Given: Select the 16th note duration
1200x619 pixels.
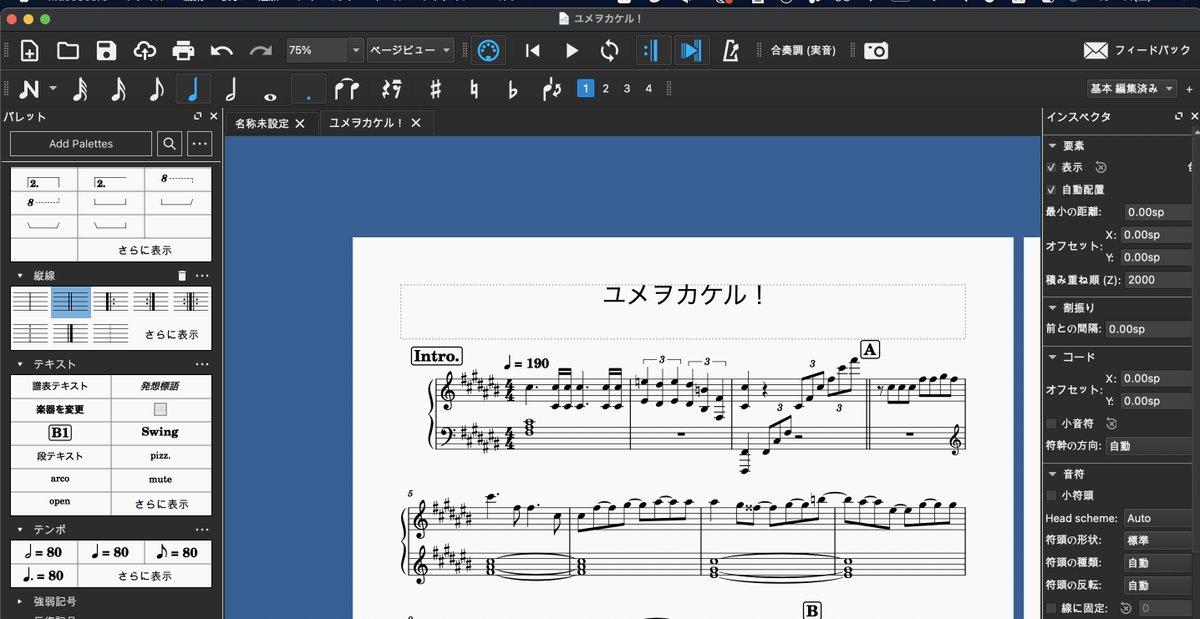Looking at the screenshot, I should pyautogui.click(x=118, y=89).
